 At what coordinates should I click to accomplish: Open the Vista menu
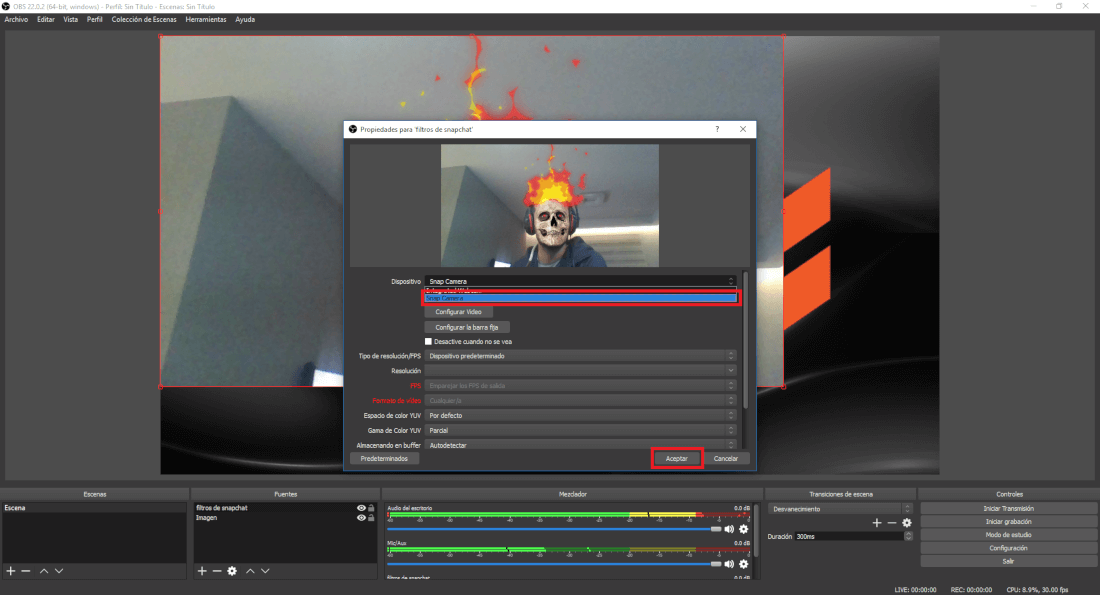pos(71,20)
